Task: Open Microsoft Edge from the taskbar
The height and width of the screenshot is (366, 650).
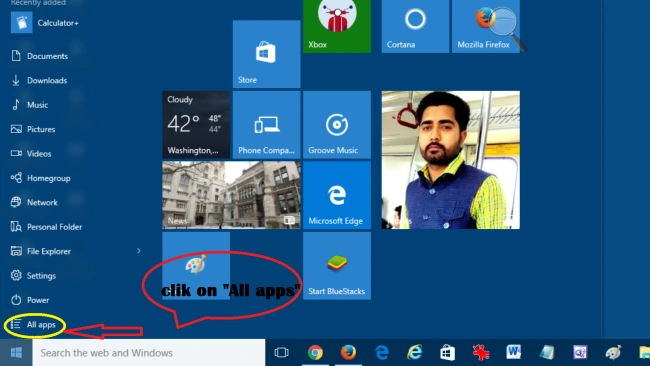Action: 381,353
